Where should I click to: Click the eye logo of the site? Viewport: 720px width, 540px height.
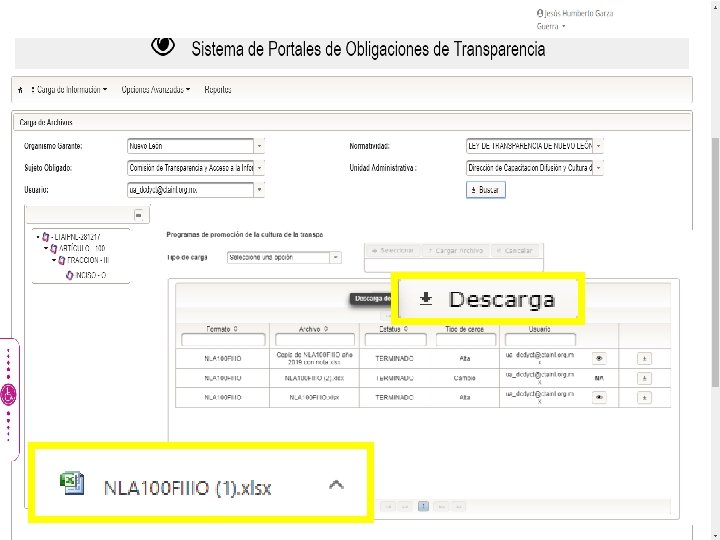click(163, 46)
